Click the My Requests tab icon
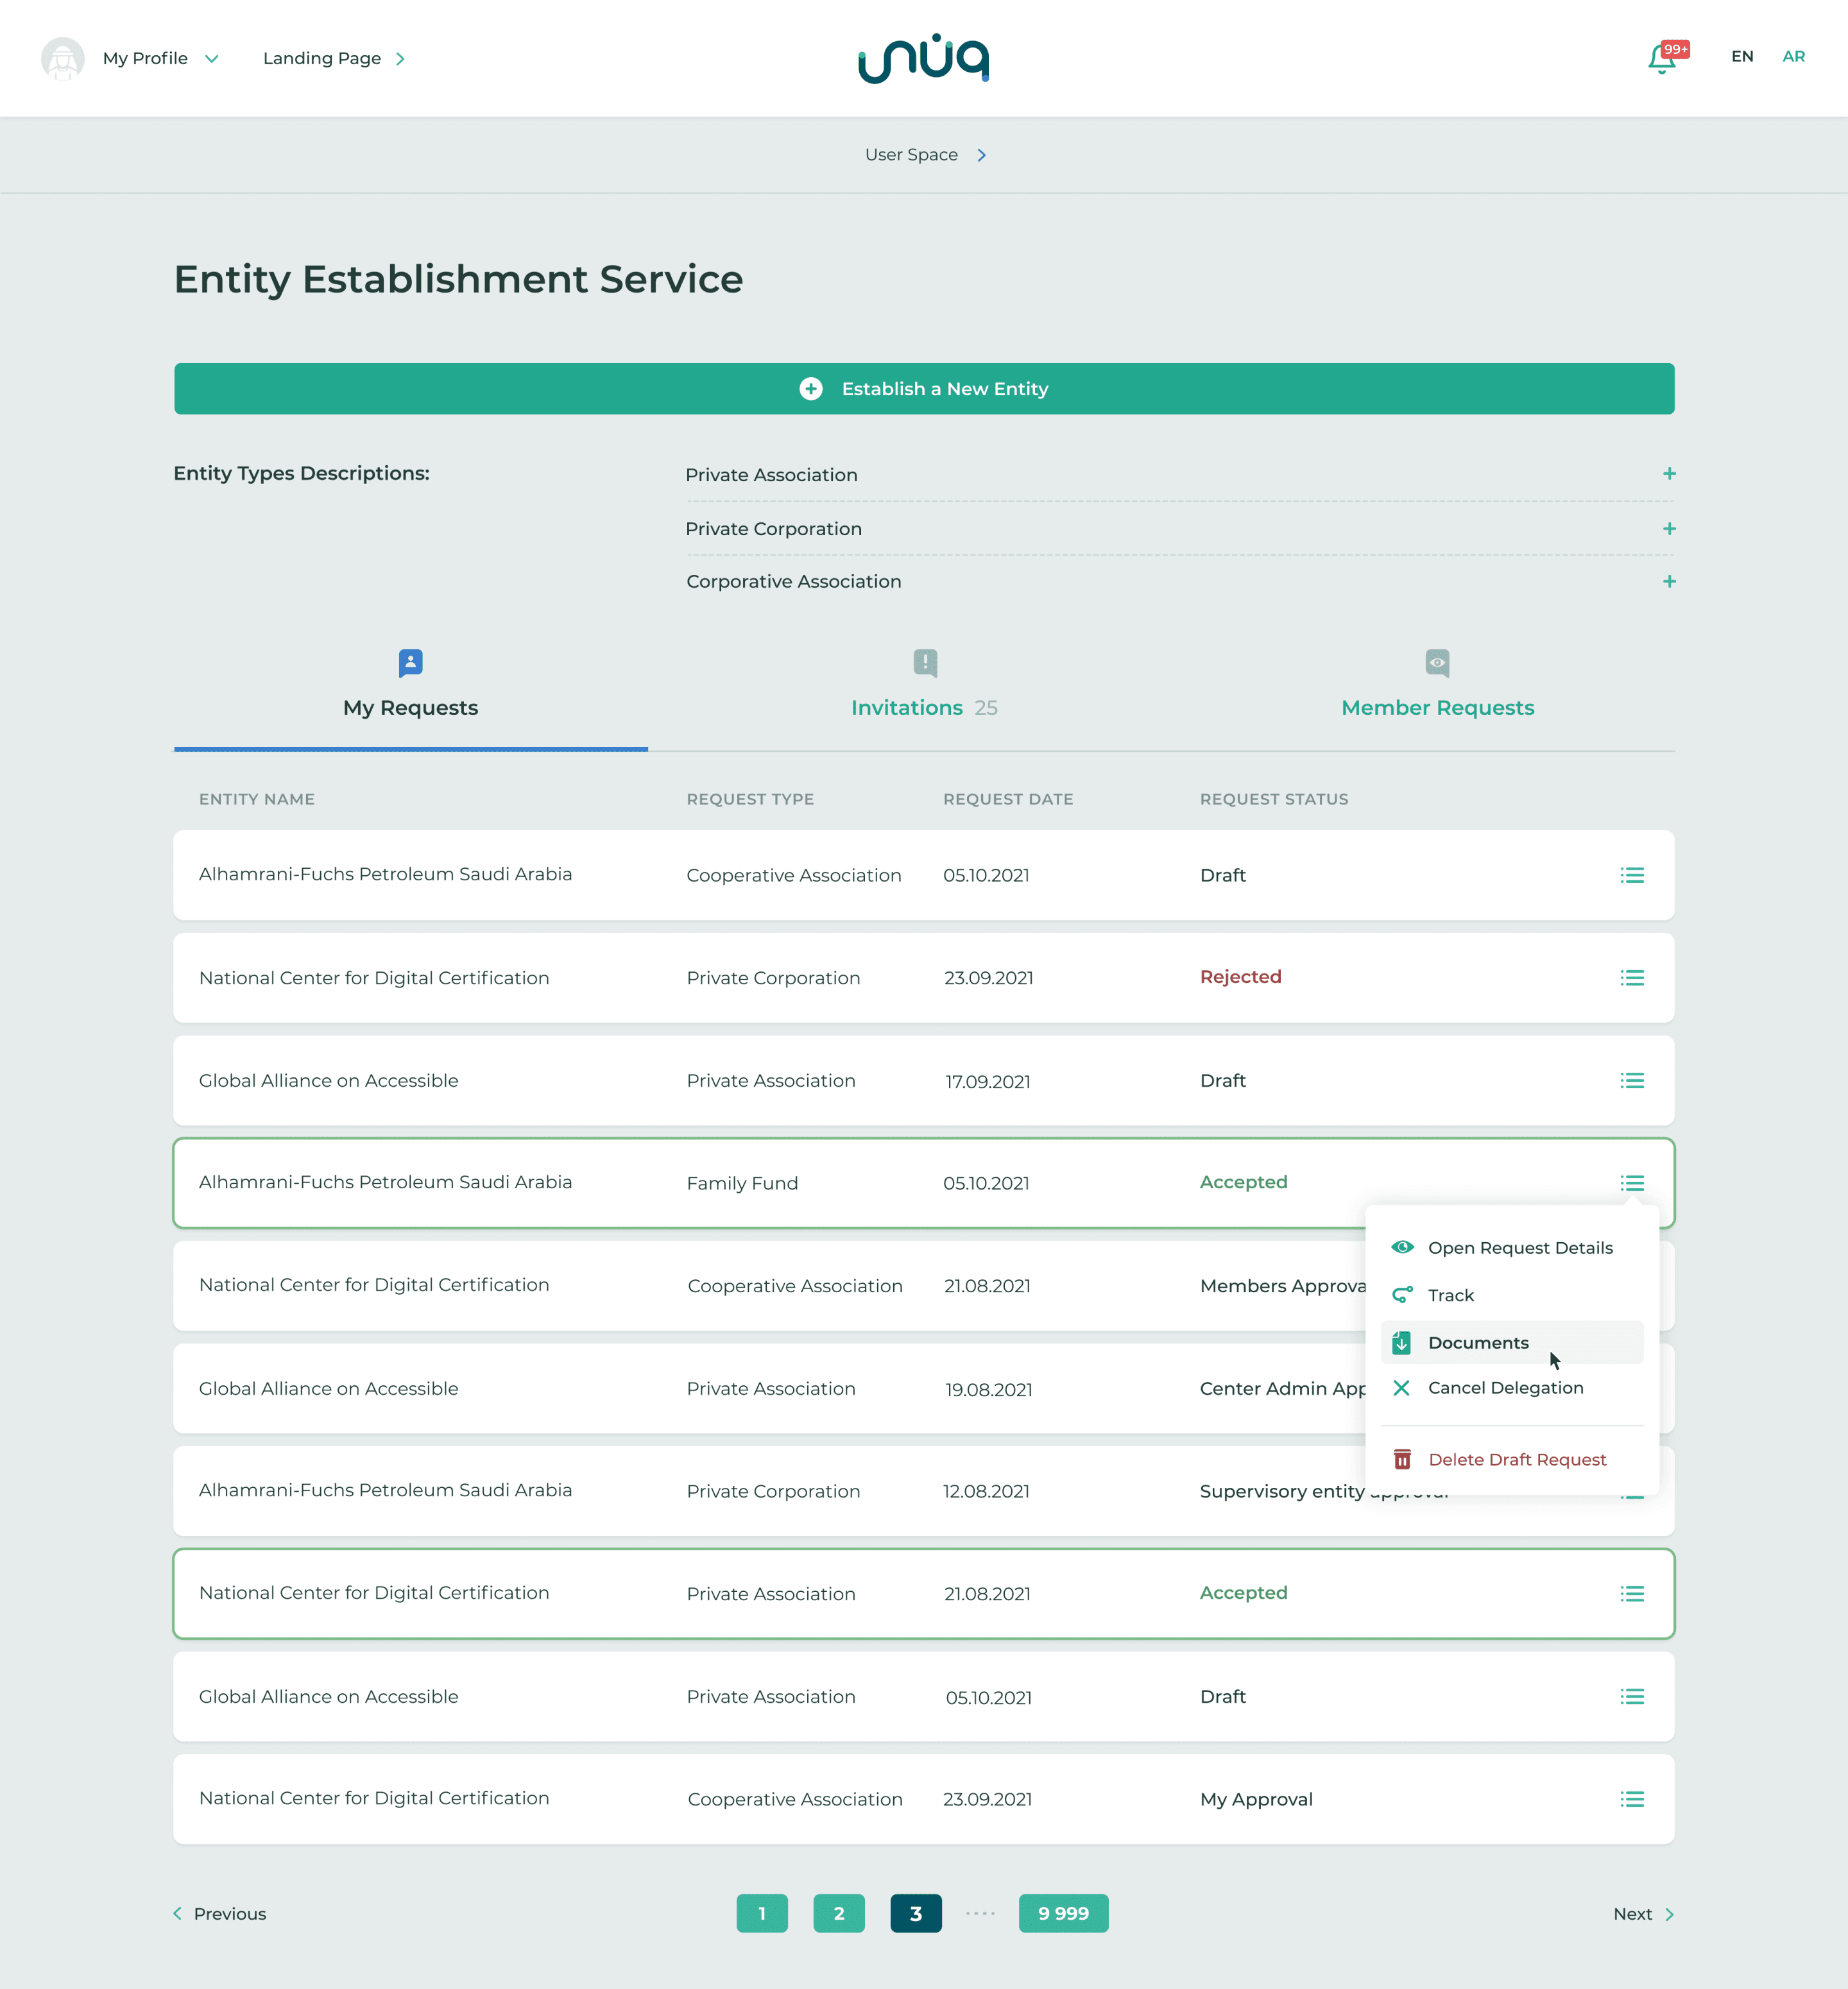This screenshot has height=1989, width=1848. [410, 663]
